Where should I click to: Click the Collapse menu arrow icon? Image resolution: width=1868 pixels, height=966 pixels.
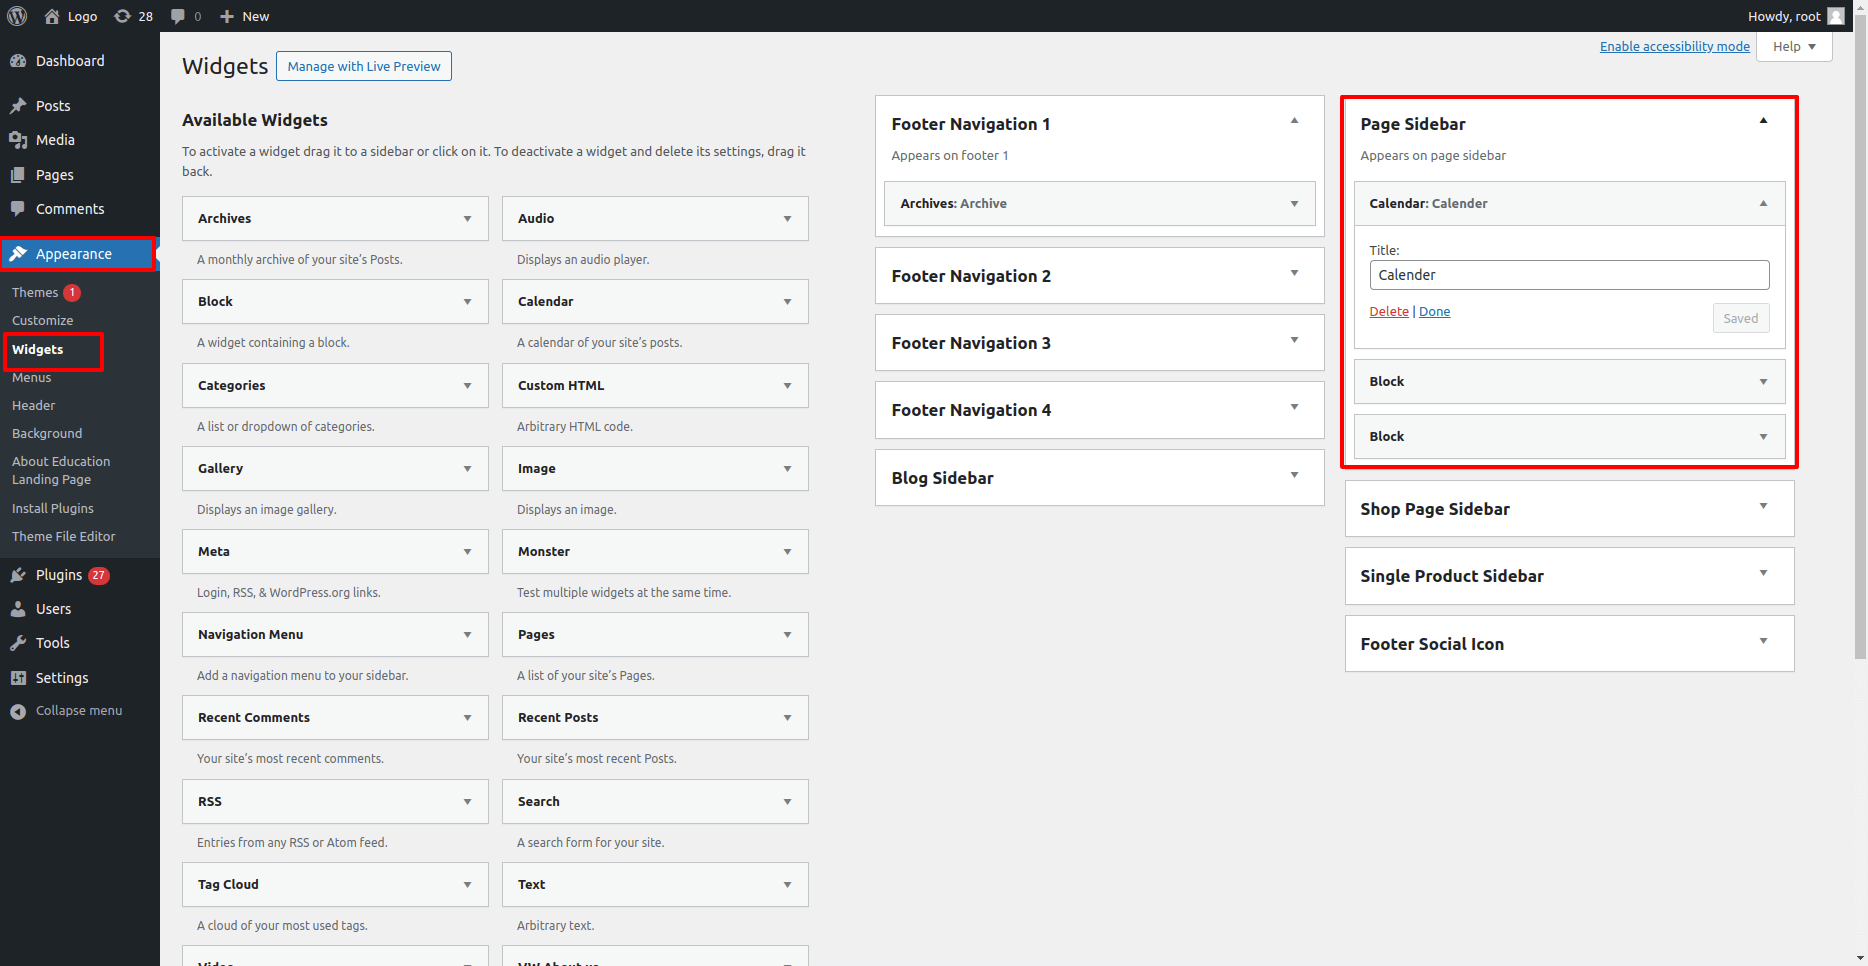18,711
